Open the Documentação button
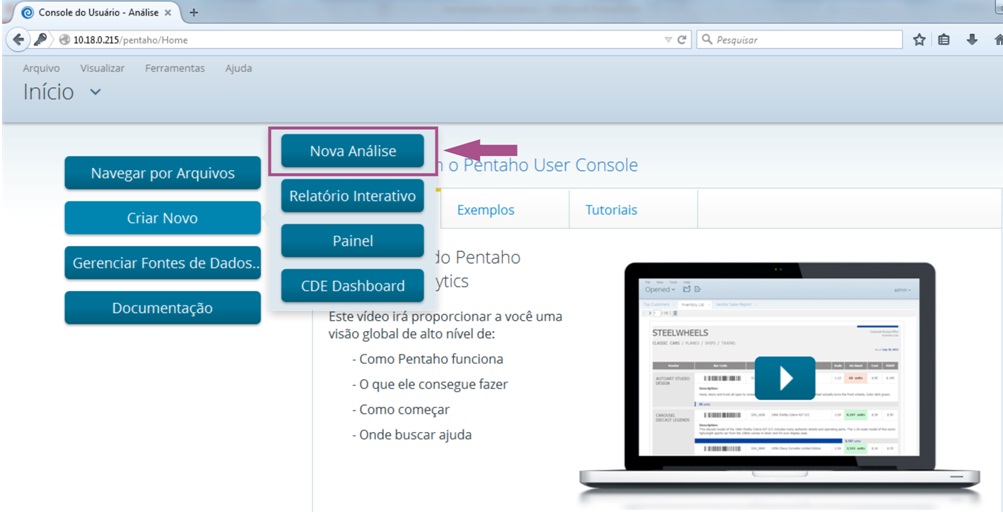Image resolution: width=1003 pixels, height=512 pixels. (x=162, y=308)
